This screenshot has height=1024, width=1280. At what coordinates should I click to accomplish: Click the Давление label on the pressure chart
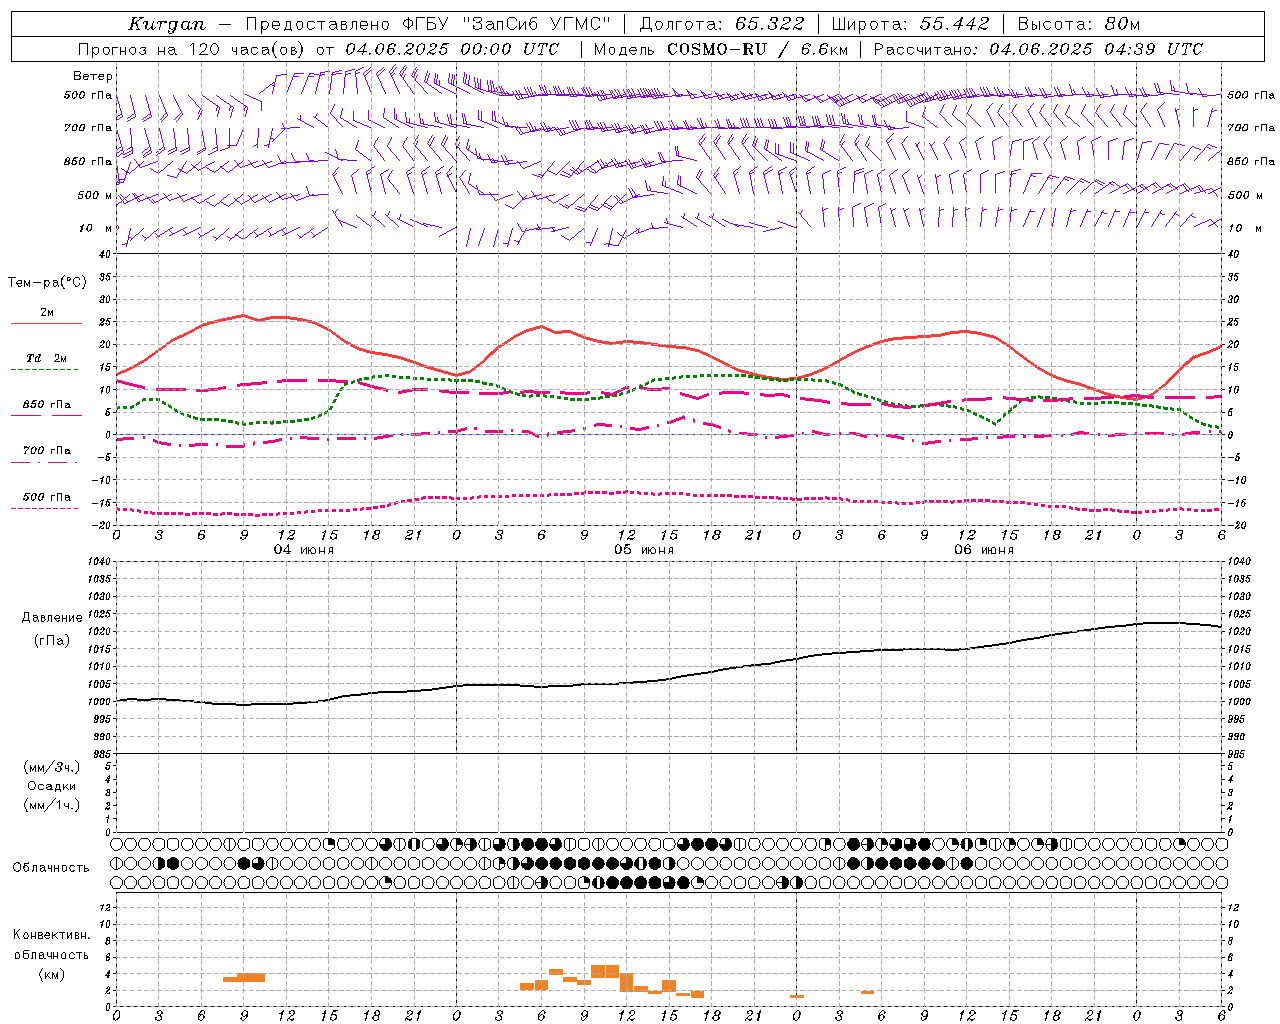point(52,618)
